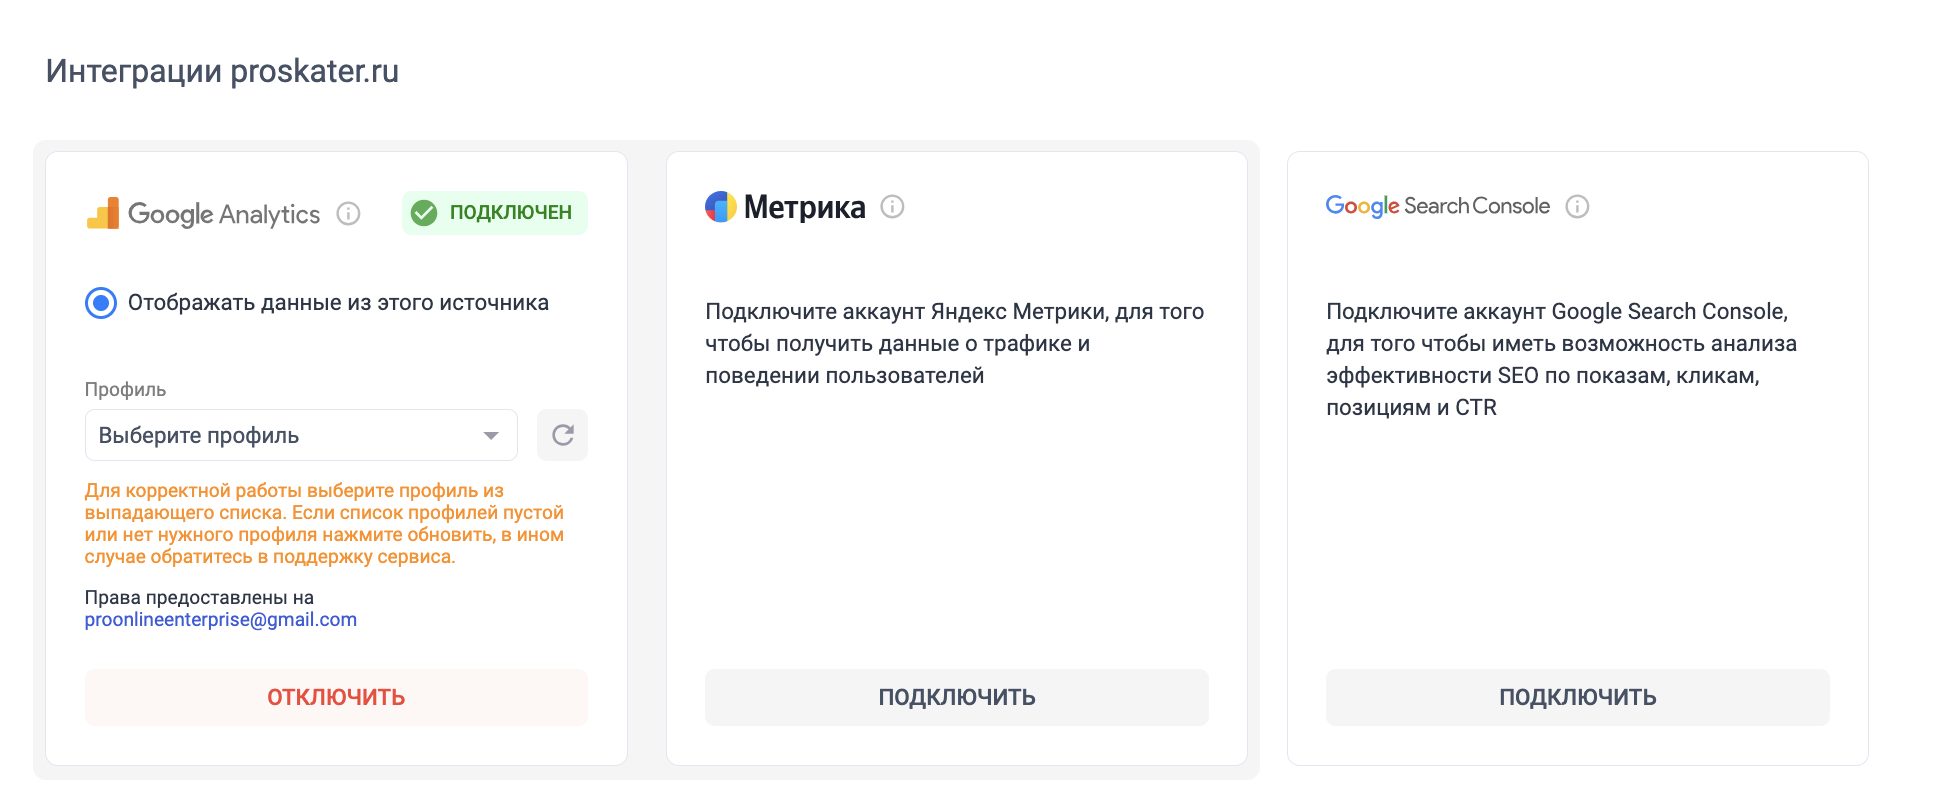
Task: Click the Yandex Метрика round logo icon
Action: coord(721,206)
